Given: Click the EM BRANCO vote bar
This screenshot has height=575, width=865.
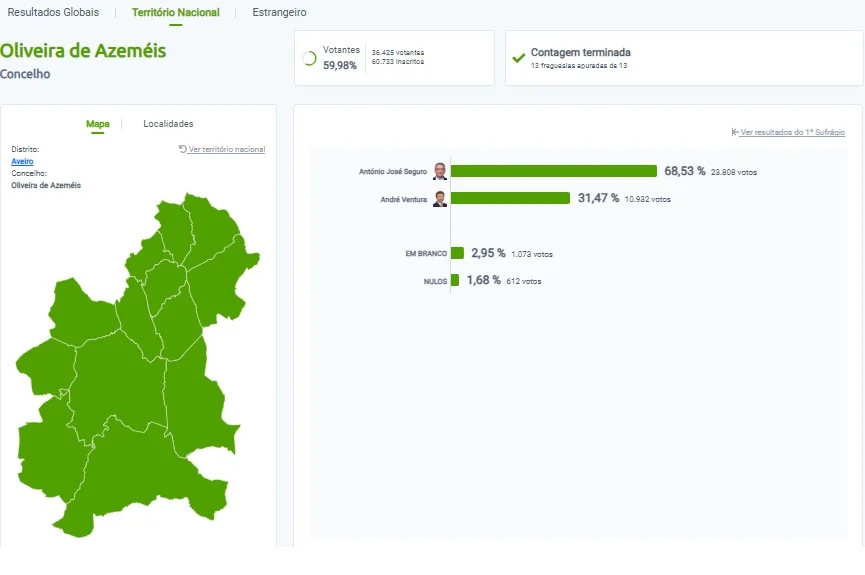Looking at the screenshot, I should (x=457, y=253).
